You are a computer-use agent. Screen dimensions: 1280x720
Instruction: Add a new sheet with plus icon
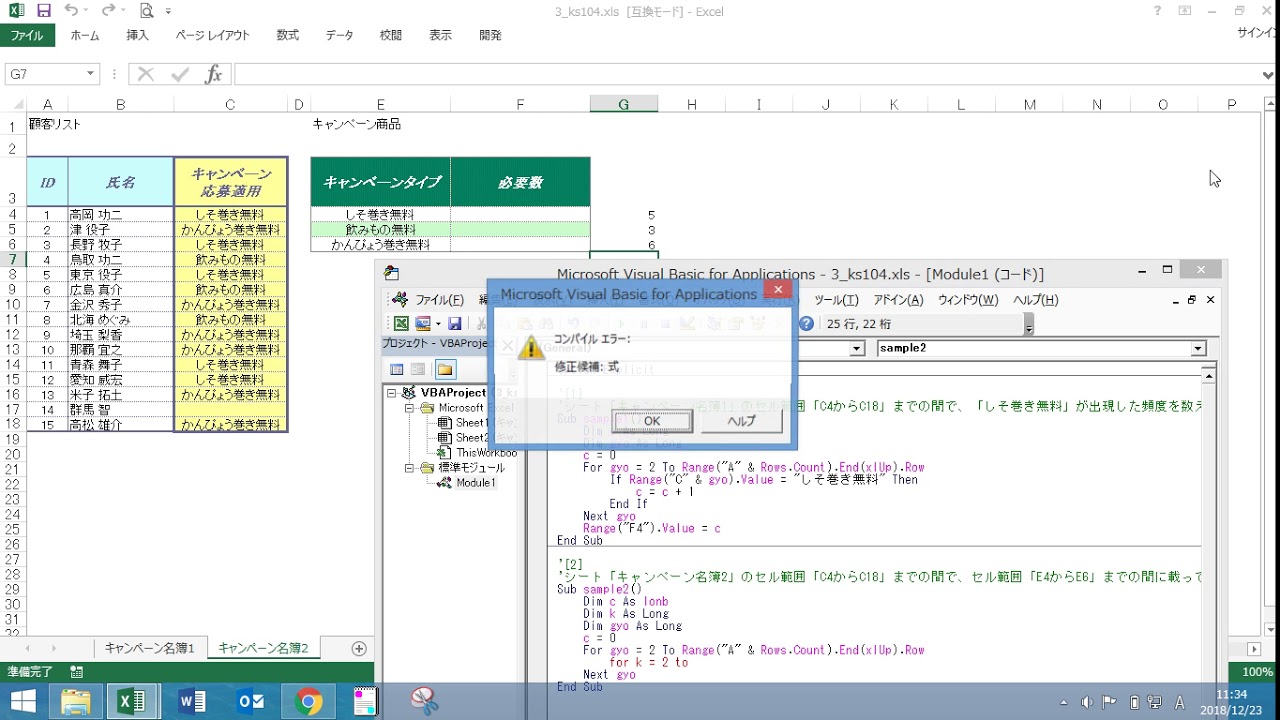pos(359,648)
